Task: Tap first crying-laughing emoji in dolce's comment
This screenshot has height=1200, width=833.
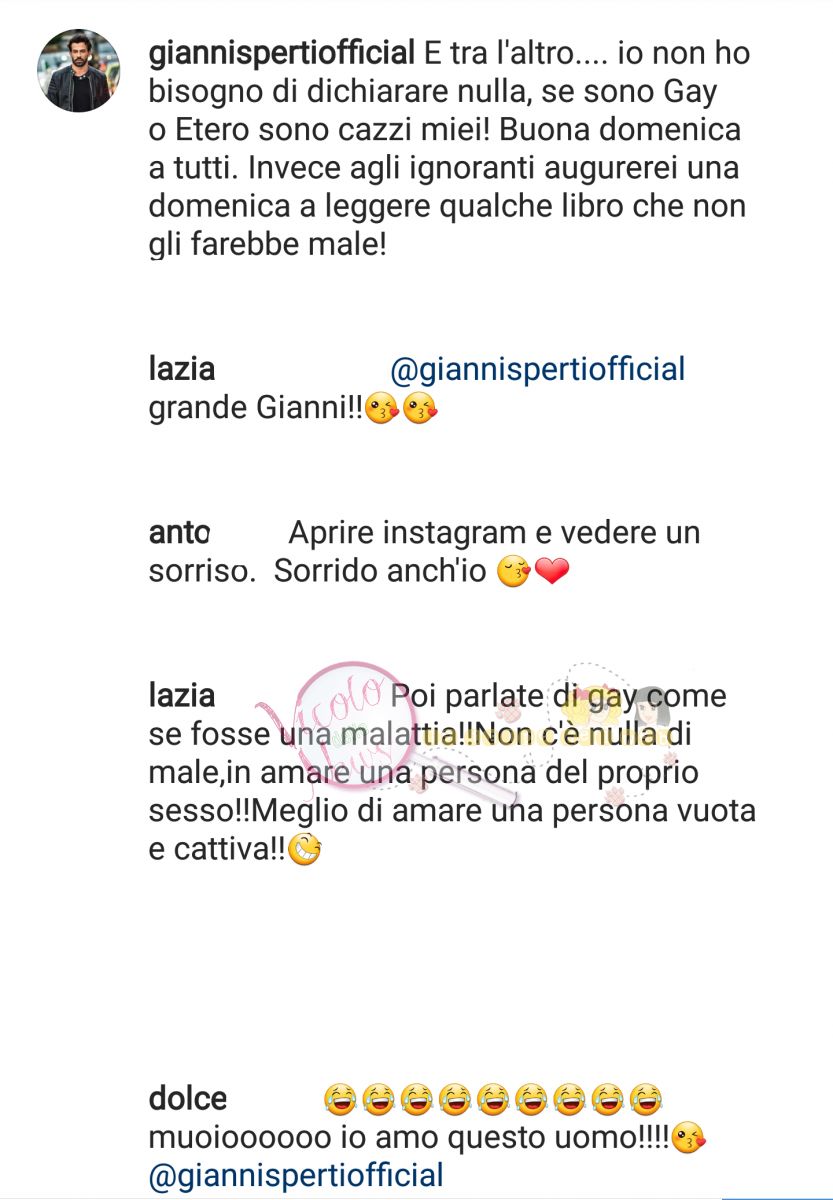Action: 341,1100
